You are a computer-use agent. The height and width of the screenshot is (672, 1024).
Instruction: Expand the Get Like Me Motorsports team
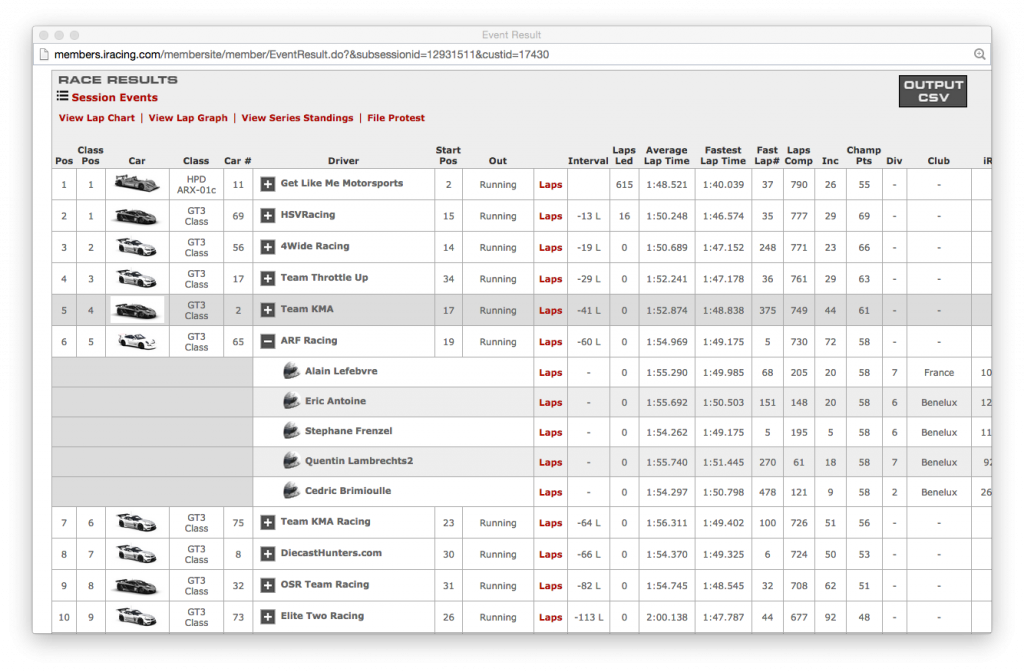coord(268,184)
